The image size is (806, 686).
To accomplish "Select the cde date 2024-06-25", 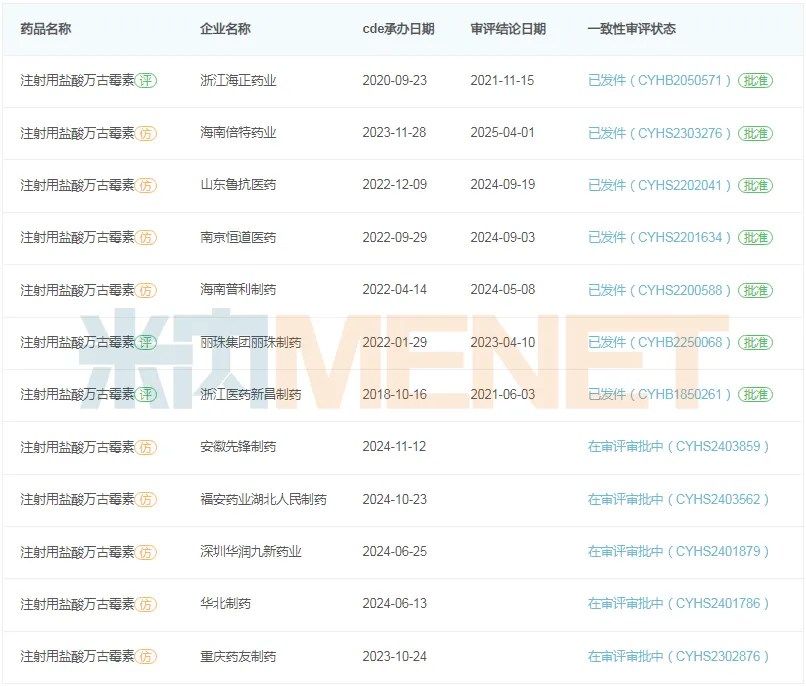I will (x=395, y=552).
